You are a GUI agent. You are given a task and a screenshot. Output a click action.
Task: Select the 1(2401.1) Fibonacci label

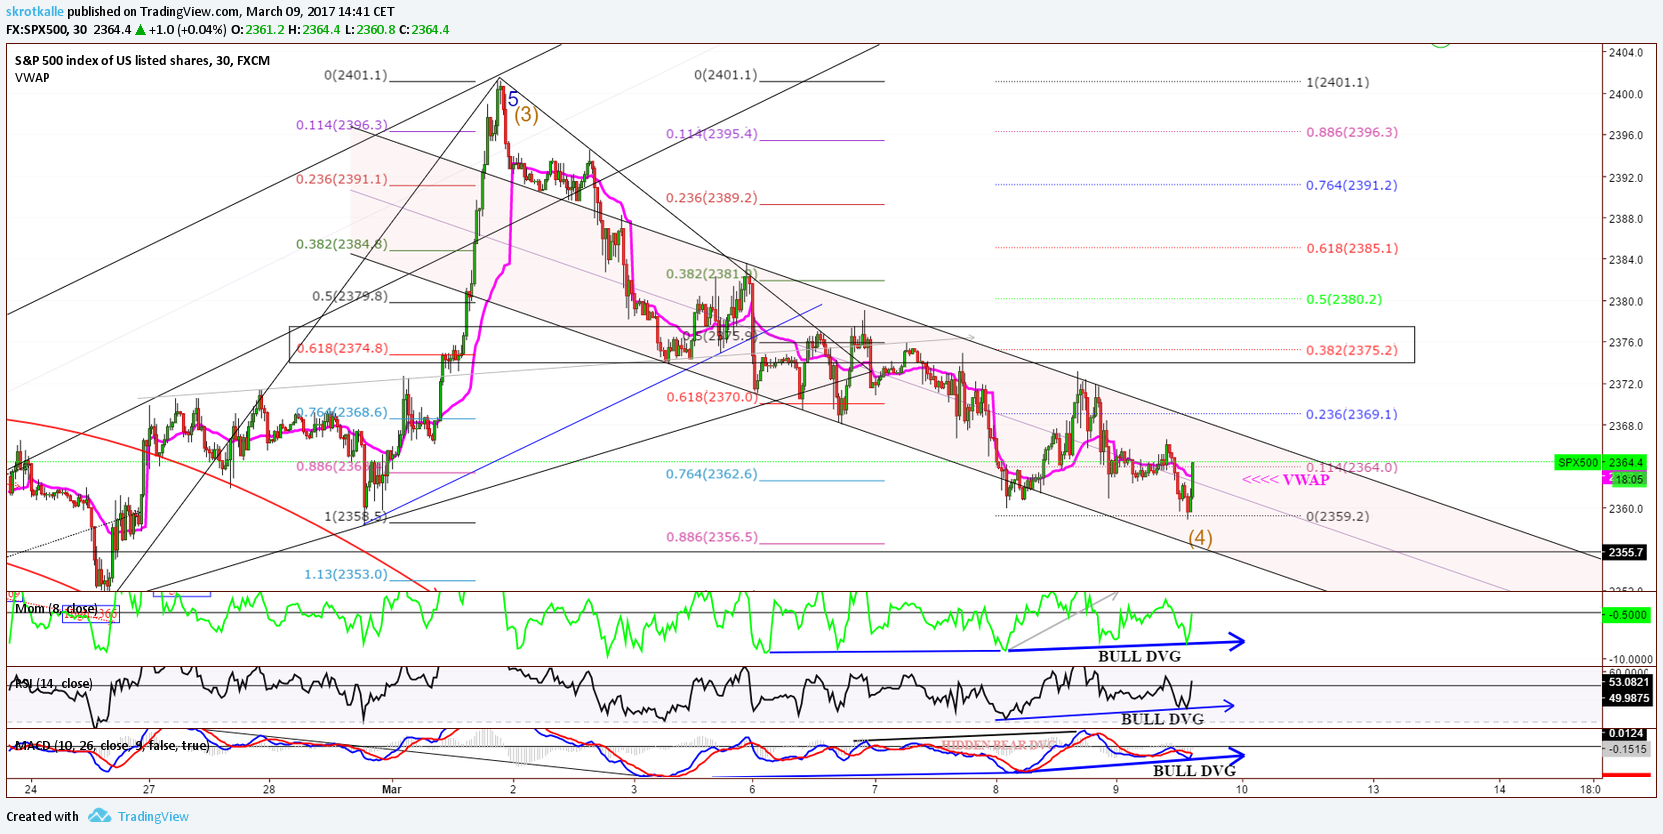(x=1338, y=82)
